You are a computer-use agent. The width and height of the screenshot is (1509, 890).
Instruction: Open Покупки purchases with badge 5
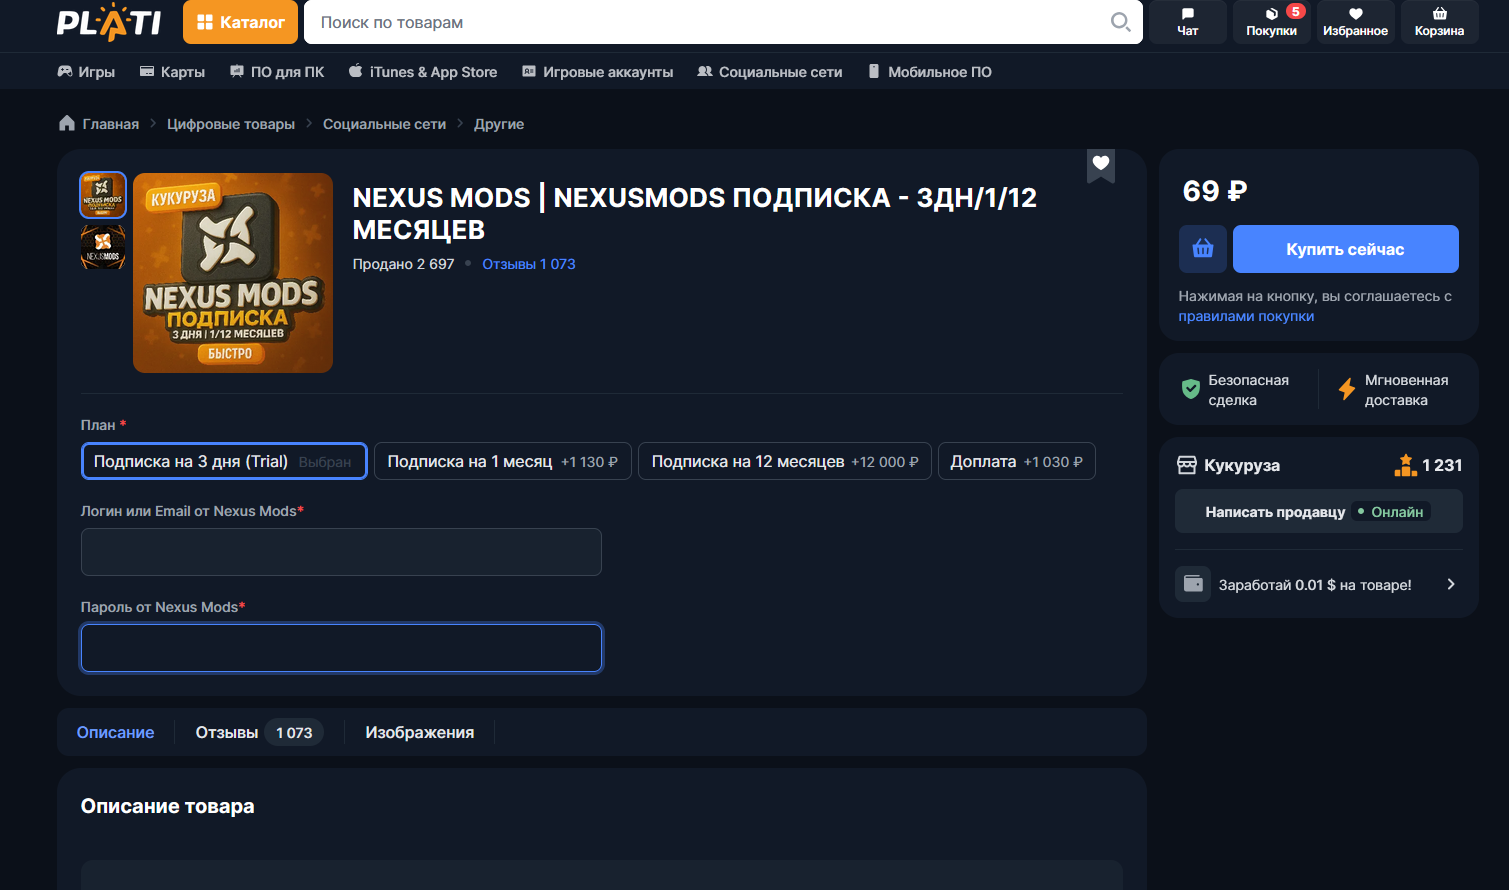[x=1272, y=22]
